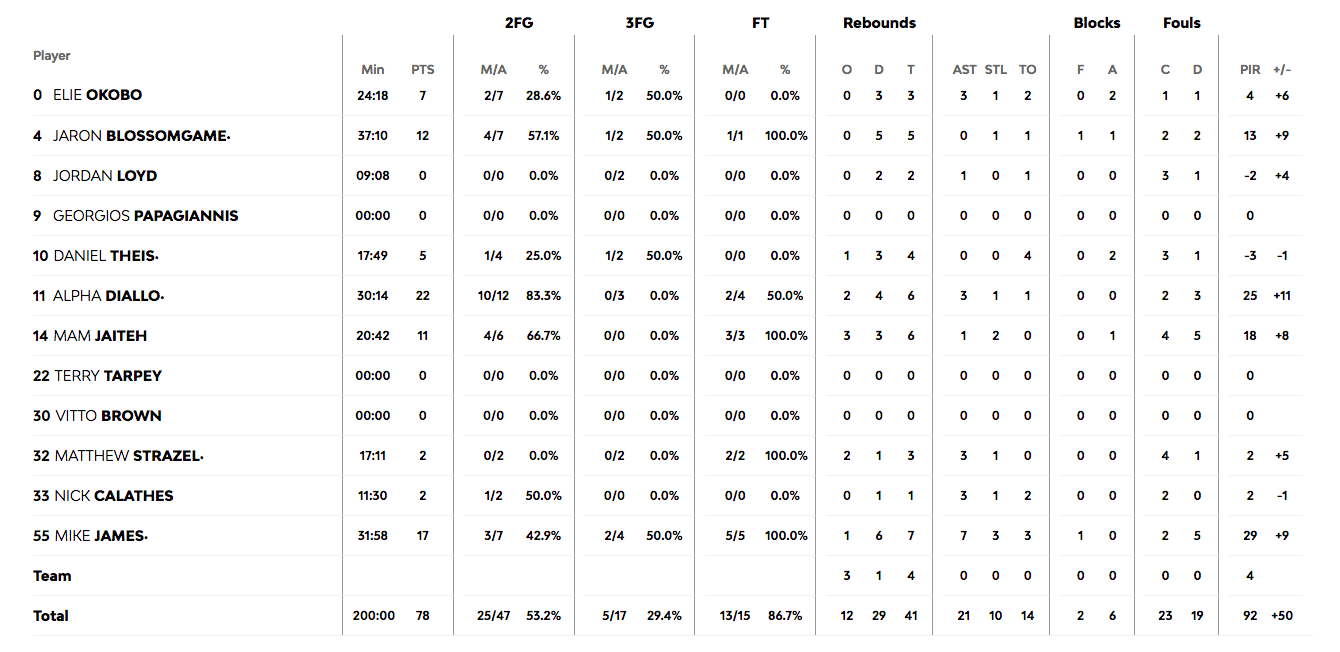
Task: Click Vitto Brown player name
Action: 108,416
